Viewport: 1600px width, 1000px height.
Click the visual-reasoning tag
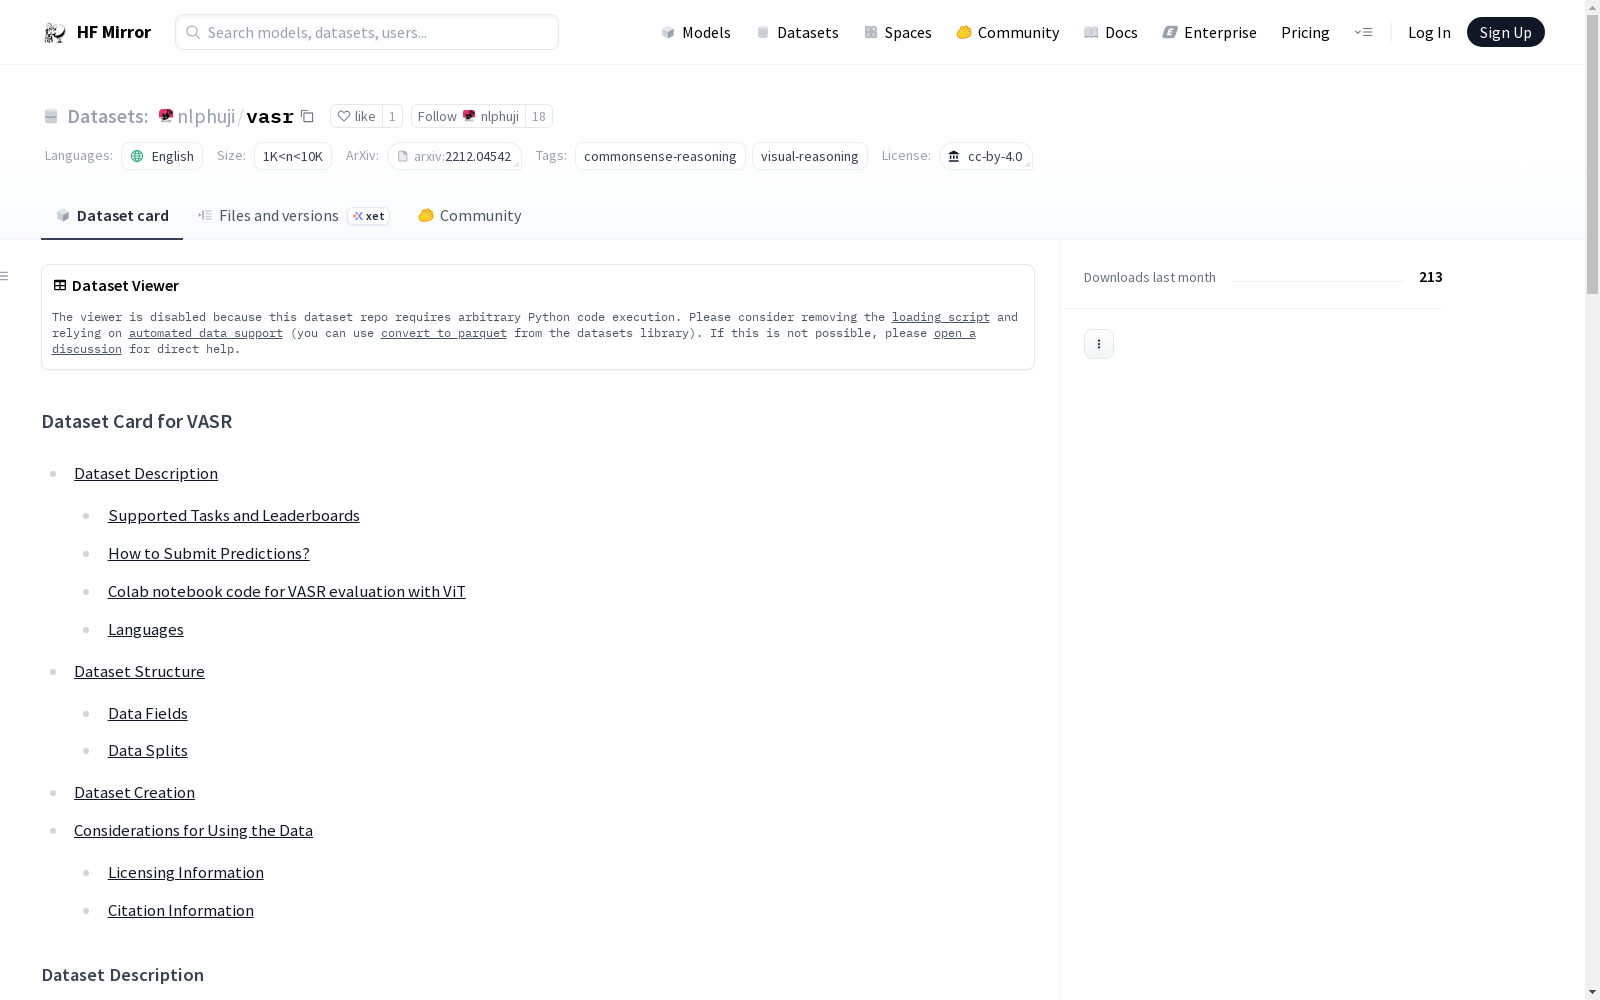pos(810,156)
